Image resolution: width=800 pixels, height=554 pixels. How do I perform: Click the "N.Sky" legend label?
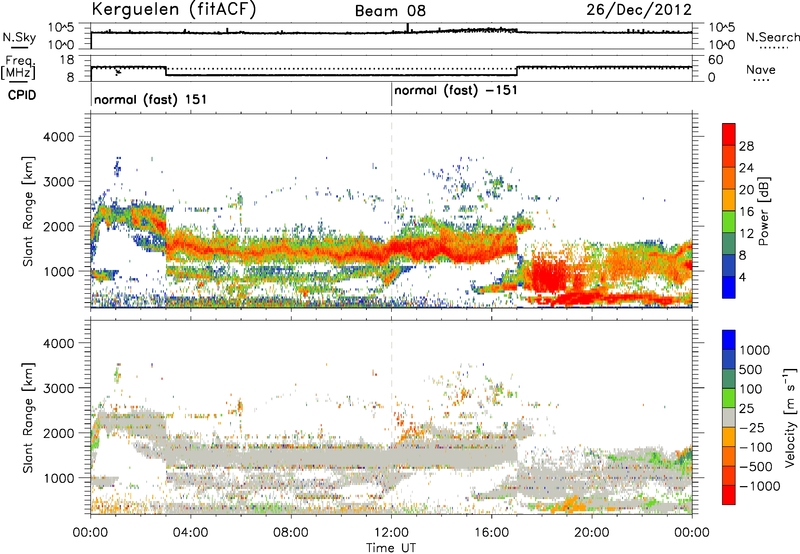(x=19, y=38)
